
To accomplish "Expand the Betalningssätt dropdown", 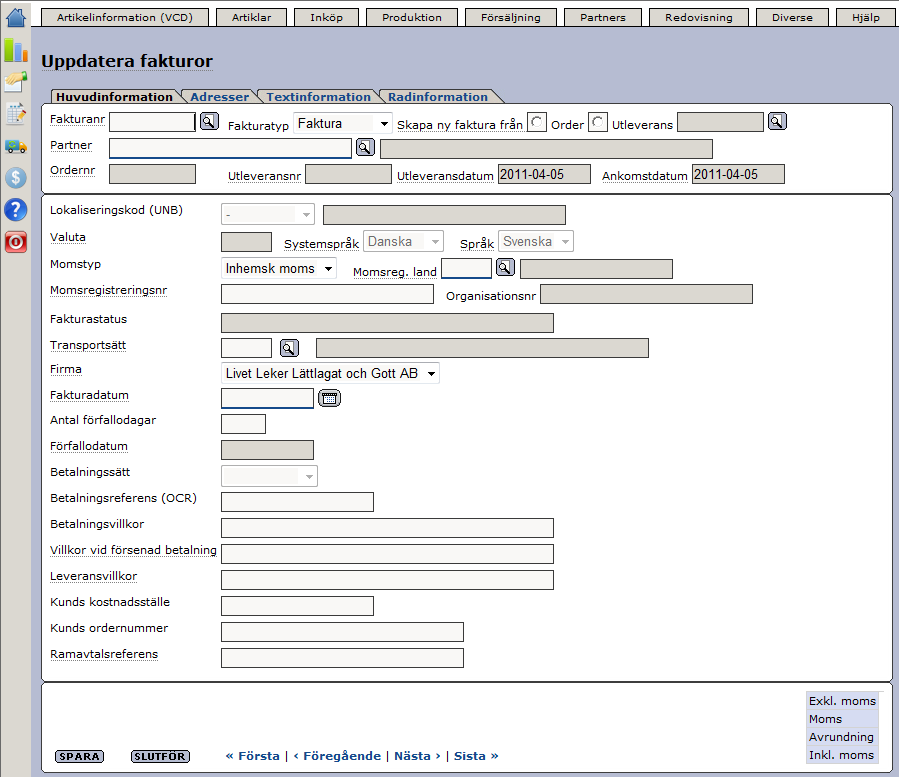I will pyautogui.click(x=269, y=476).
